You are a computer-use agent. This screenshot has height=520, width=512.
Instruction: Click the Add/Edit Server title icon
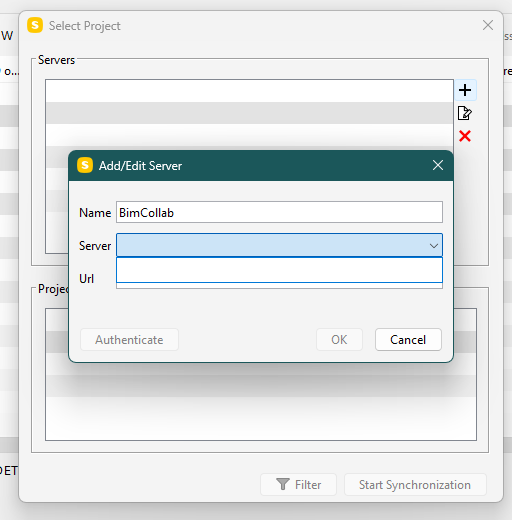[x=85, y=165]
